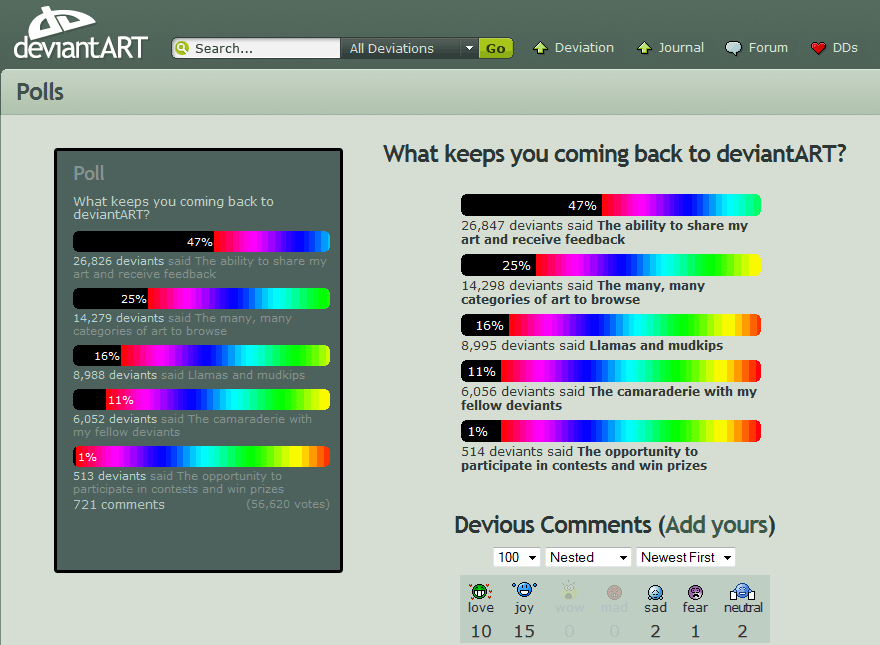Image resolution: width=880 pixels, height=645 pixels.
Task: Click the DDs red heart icon
Action: click(818, 48)
